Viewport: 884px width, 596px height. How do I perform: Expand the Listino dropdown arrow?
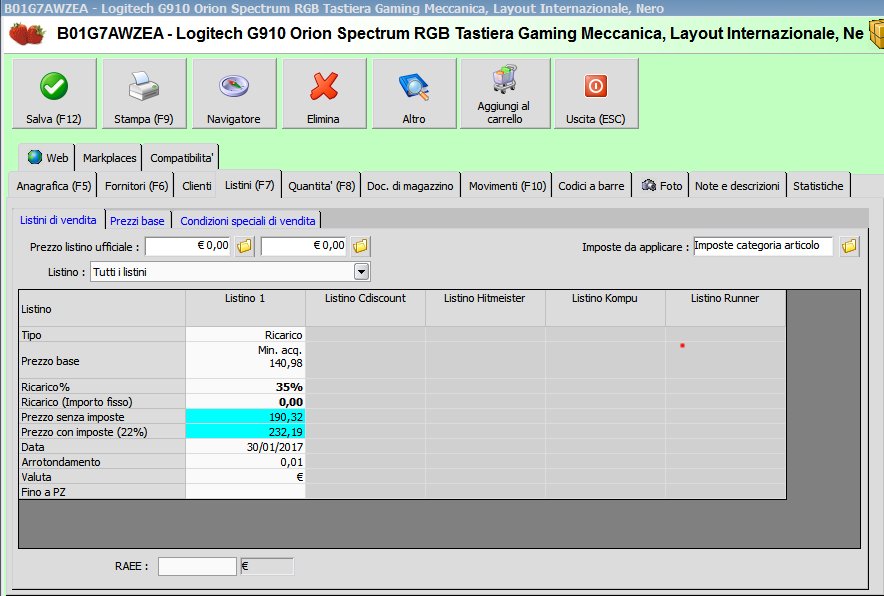click(361, 272)
